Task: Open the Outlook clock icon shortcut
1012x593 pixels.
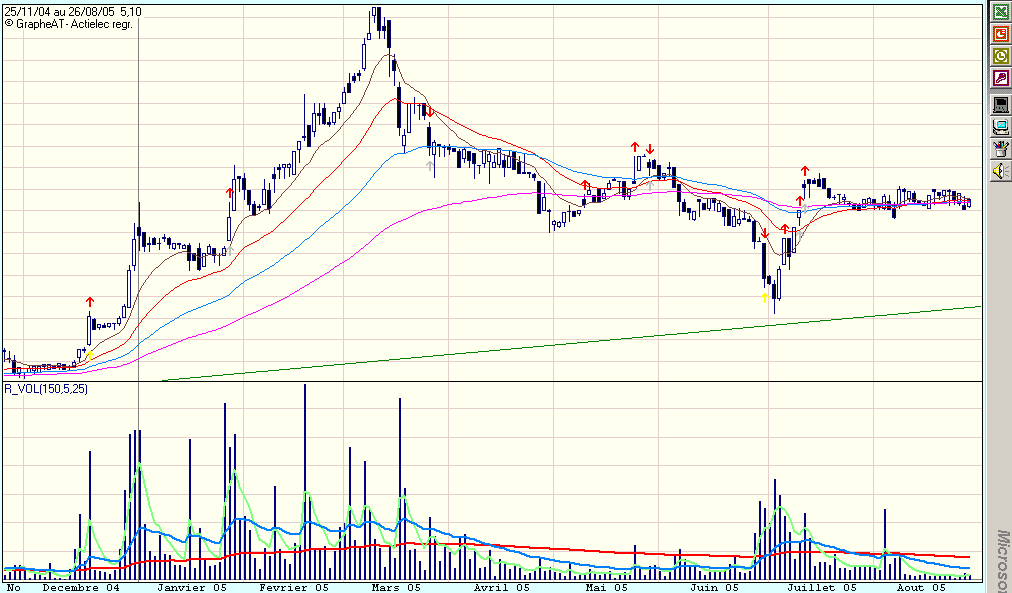Action: click(1000, 56)
